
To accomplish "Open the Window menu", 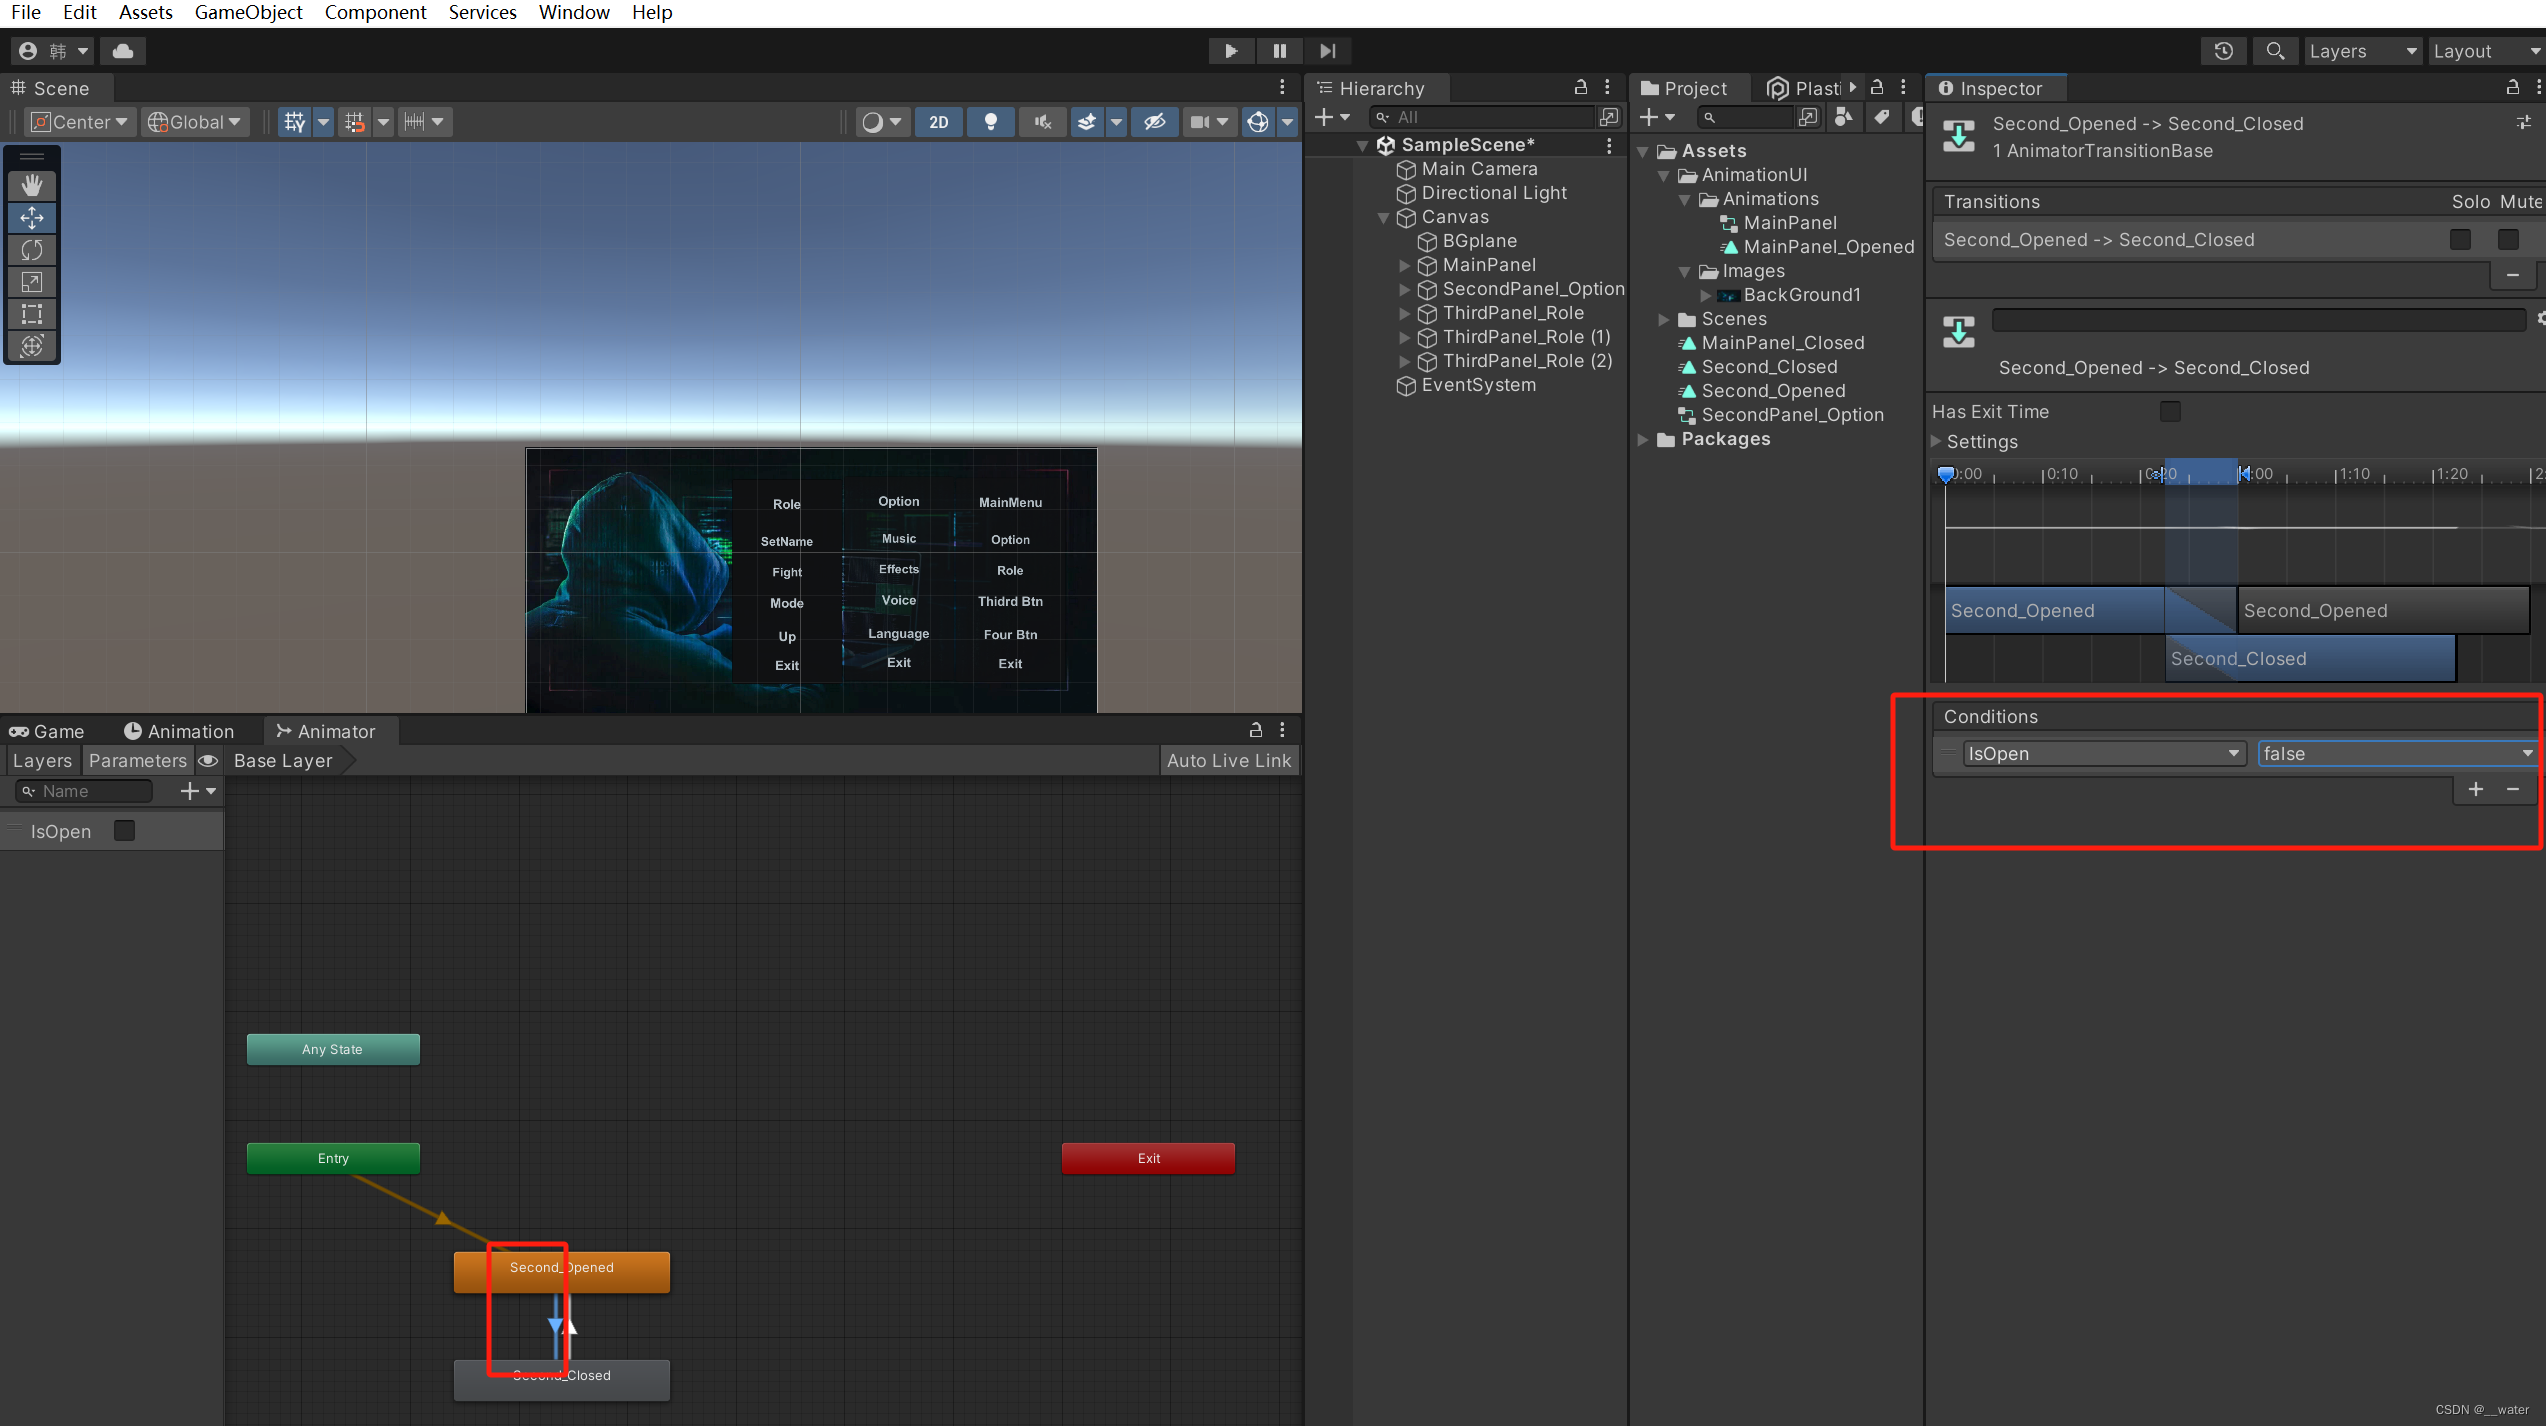I will pos(574,12).
